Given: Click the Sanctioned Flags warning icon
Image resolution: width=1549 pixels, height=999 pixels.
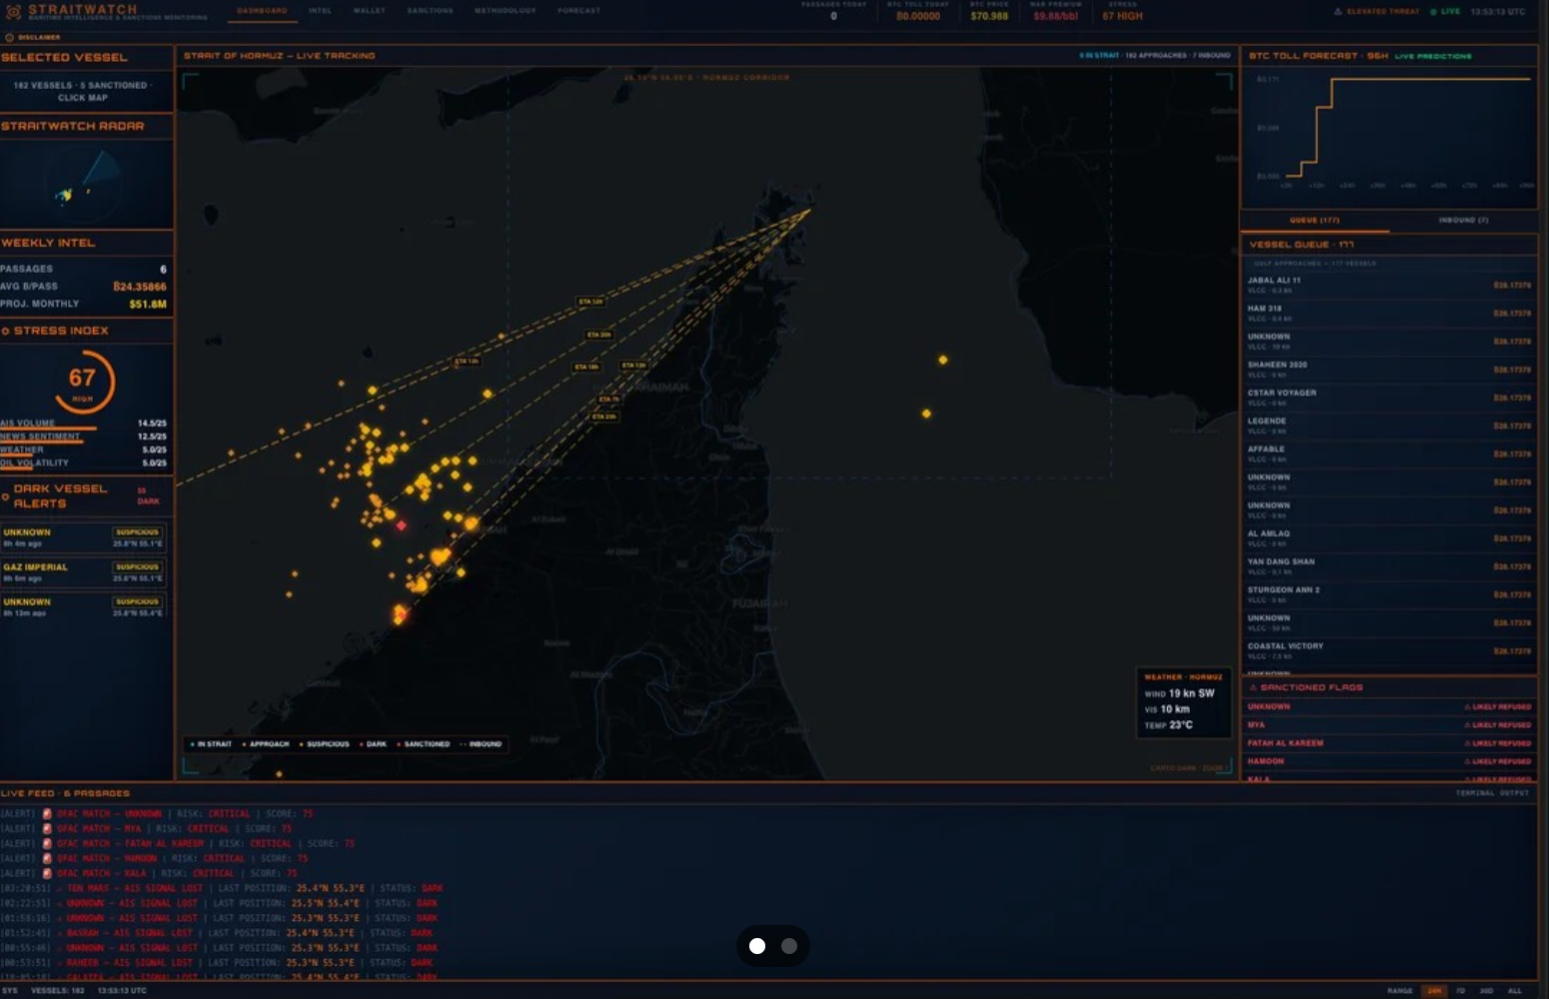Looking at the screenshot, I should pos(1254,688).
